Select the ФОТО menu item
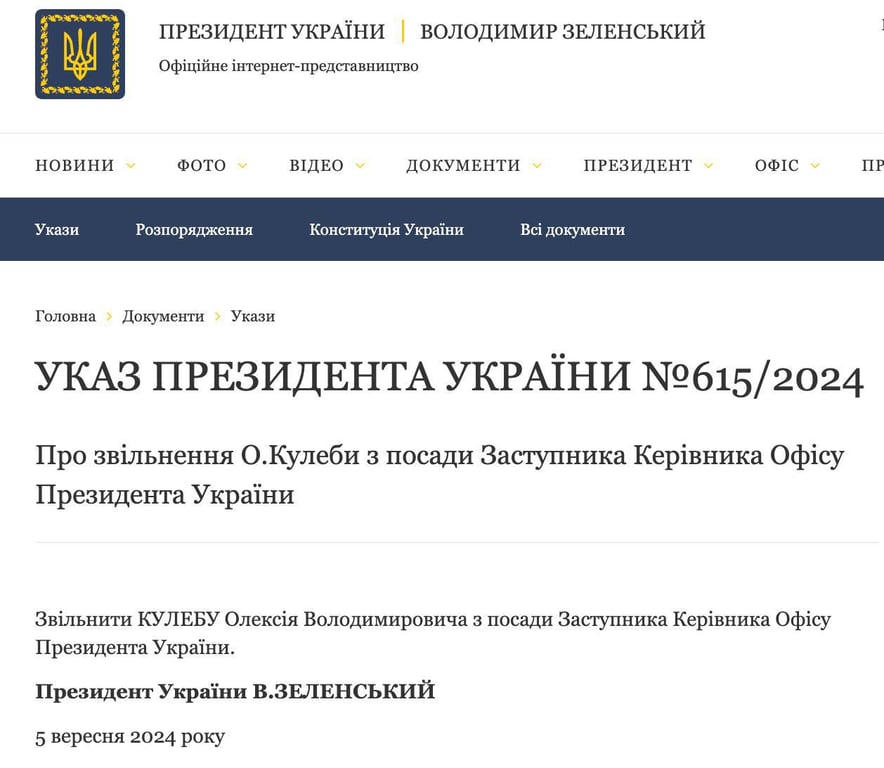Screen dimensions: 884x768 pos(200,166)
